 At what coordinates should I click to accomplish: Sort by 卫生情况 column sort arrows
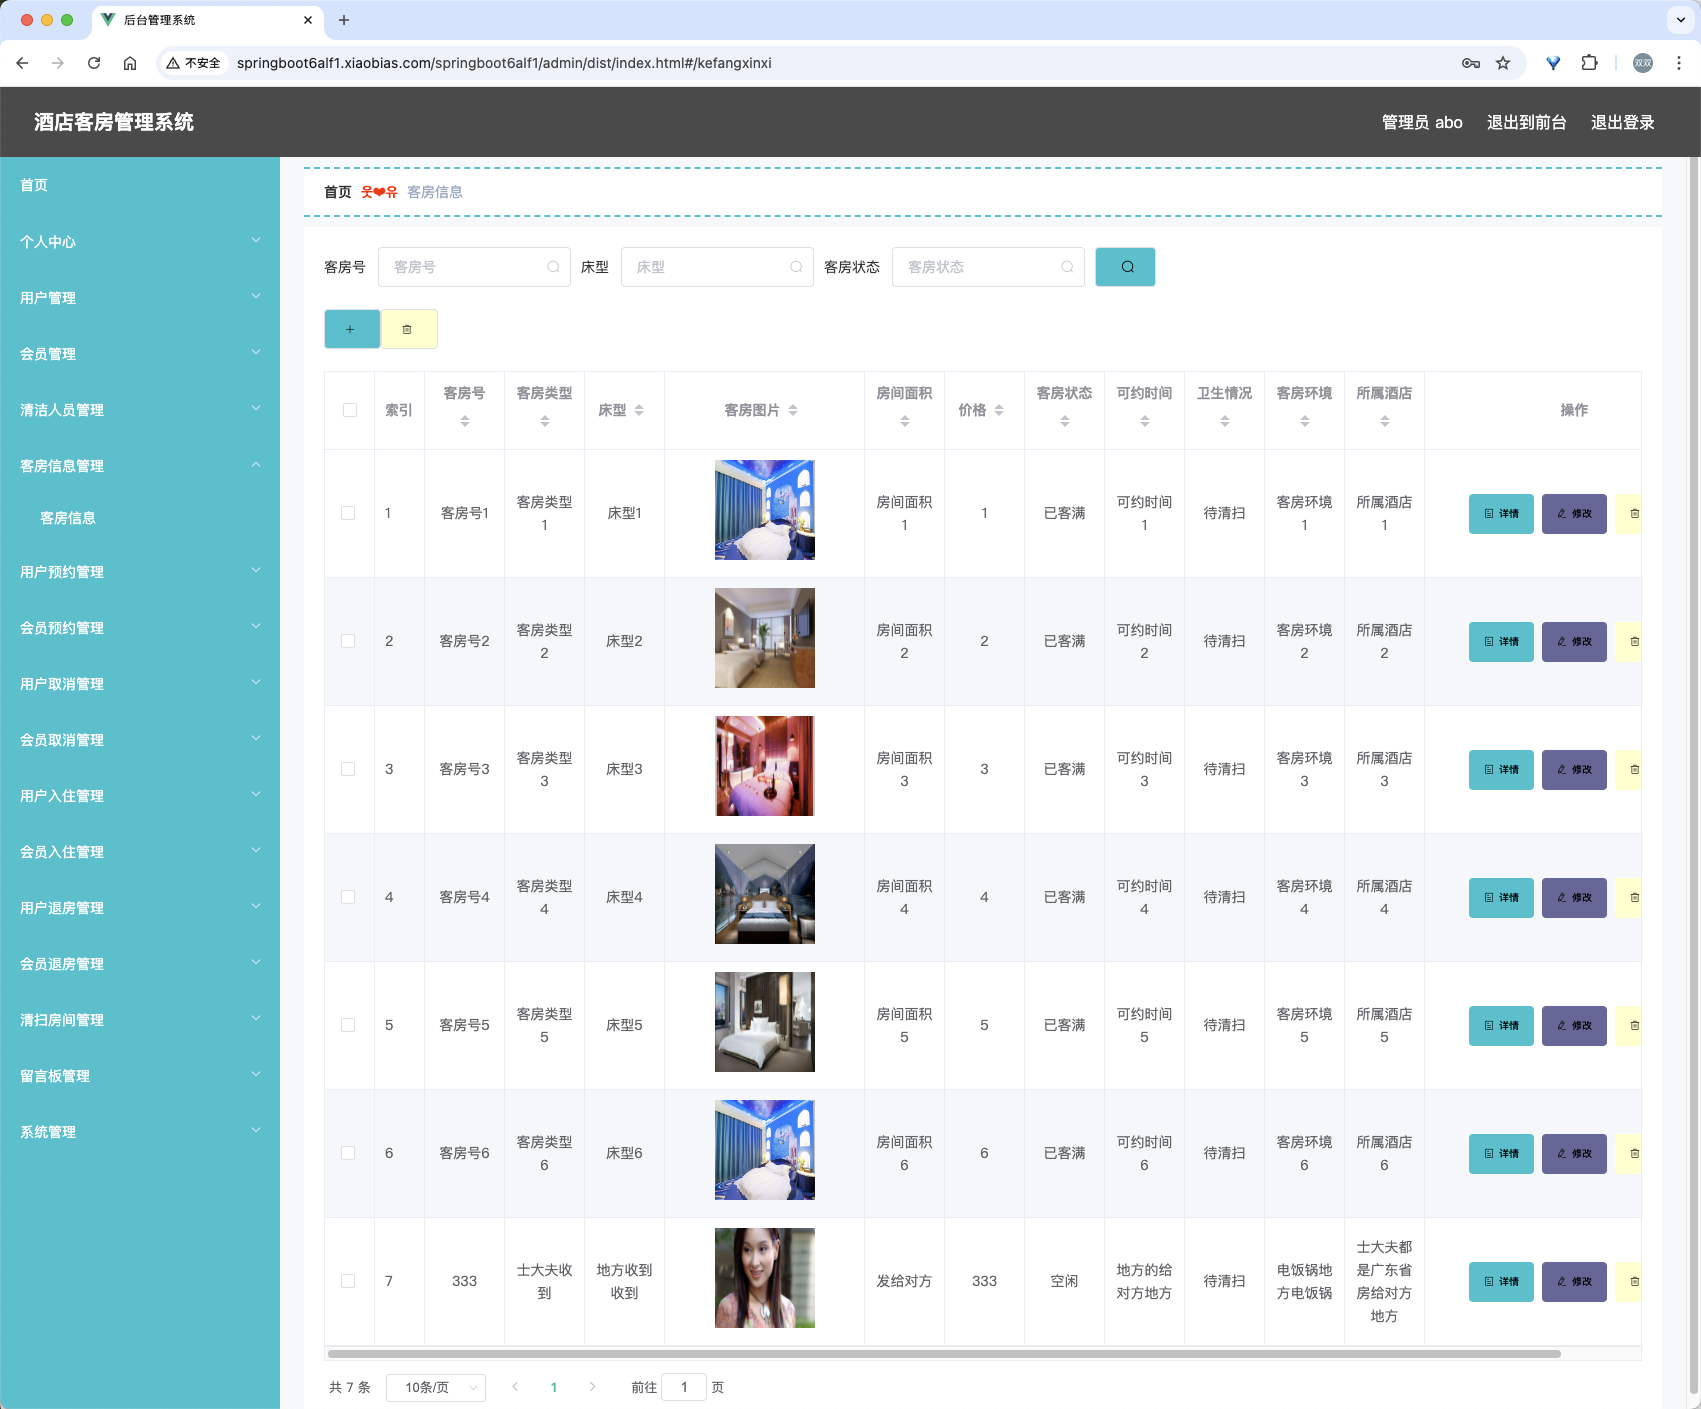[x=1225, y=422]
